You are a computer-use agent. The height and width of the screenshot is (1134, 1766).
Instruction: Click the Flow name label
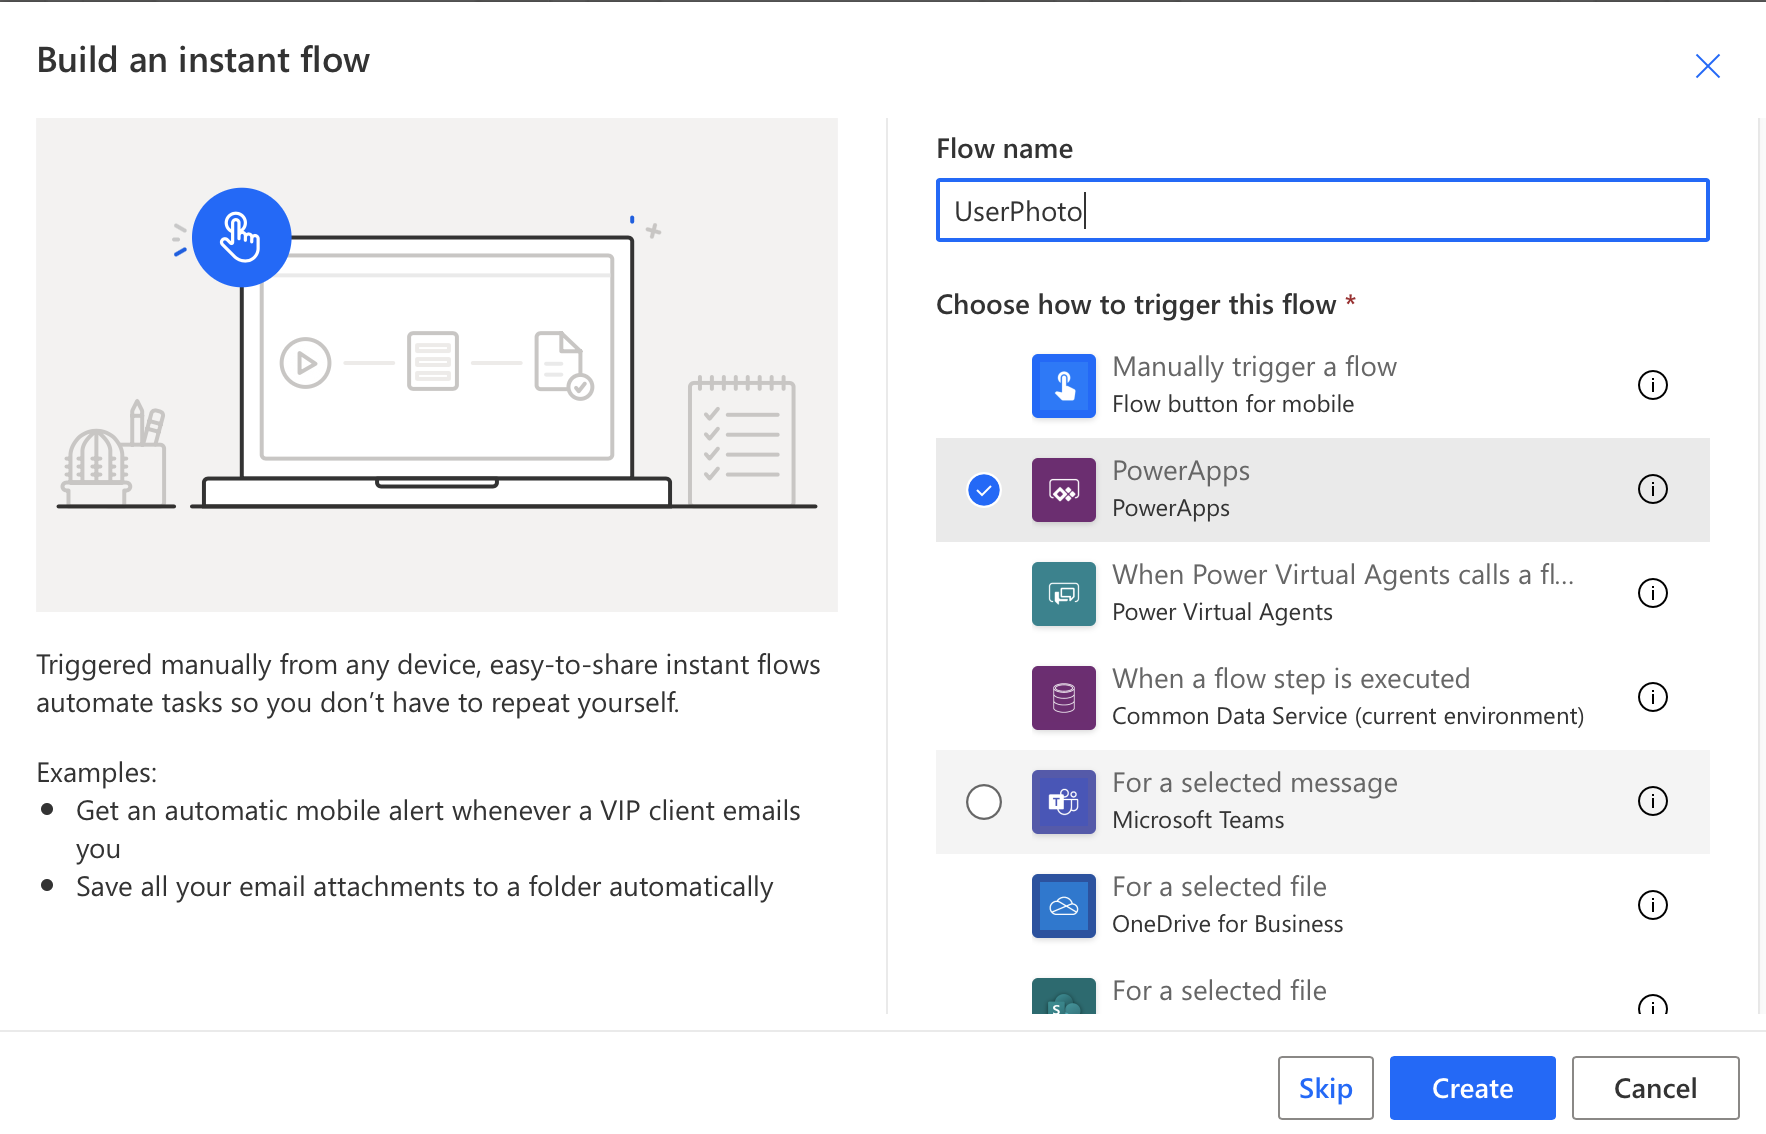point(1004,149)
